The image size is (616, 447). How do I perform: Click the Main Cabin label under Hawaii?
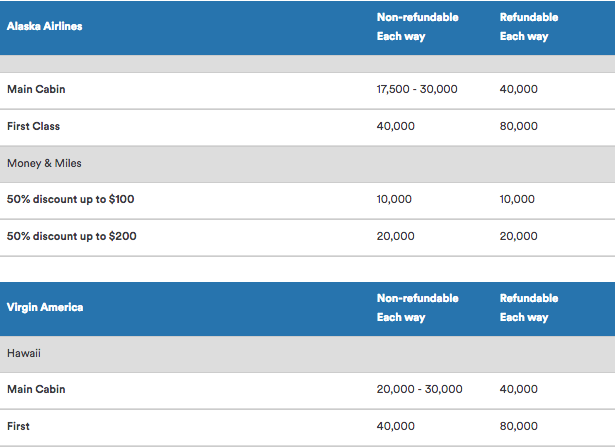tap(36, 390)
